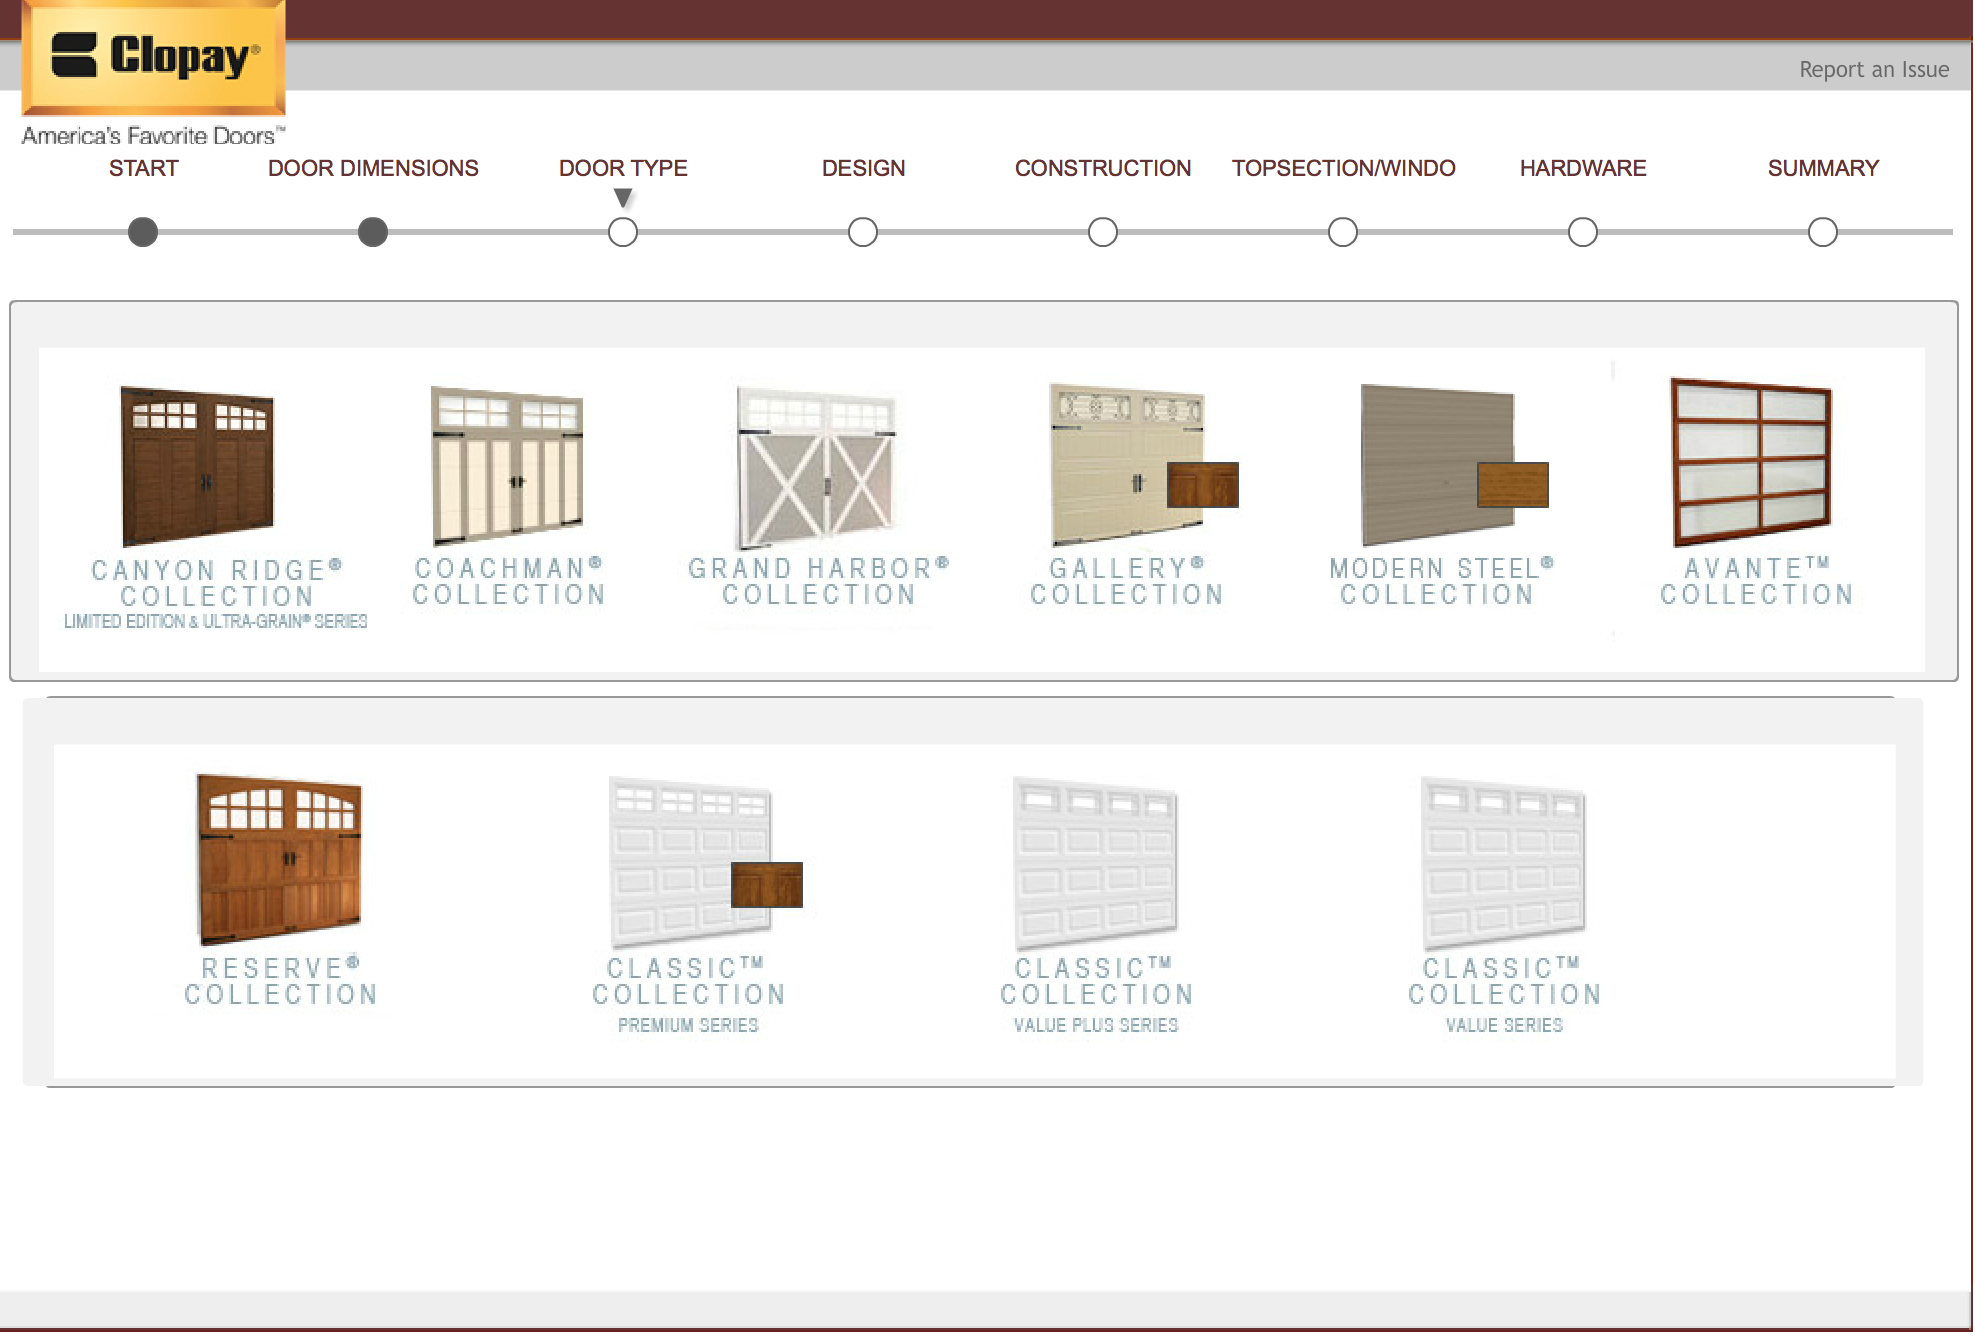Image resolution: width=1975 pixels, height=1337 pixels.
Task: Click the Grand Harbor Collection title
Action: 819,581
